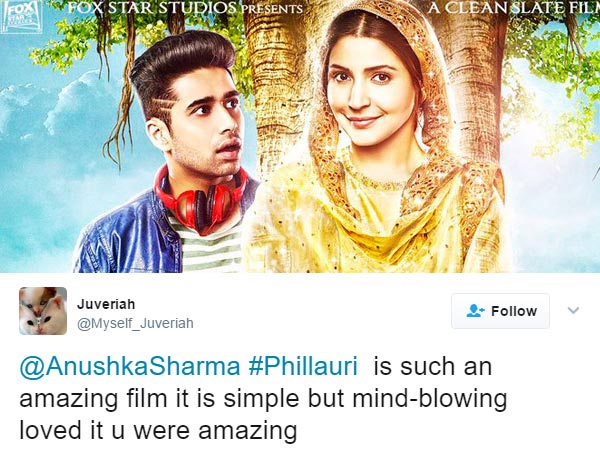600x450 pixels.
Task: Click the 'A Clean Slate Film' poster text
Action: (514, 8)
